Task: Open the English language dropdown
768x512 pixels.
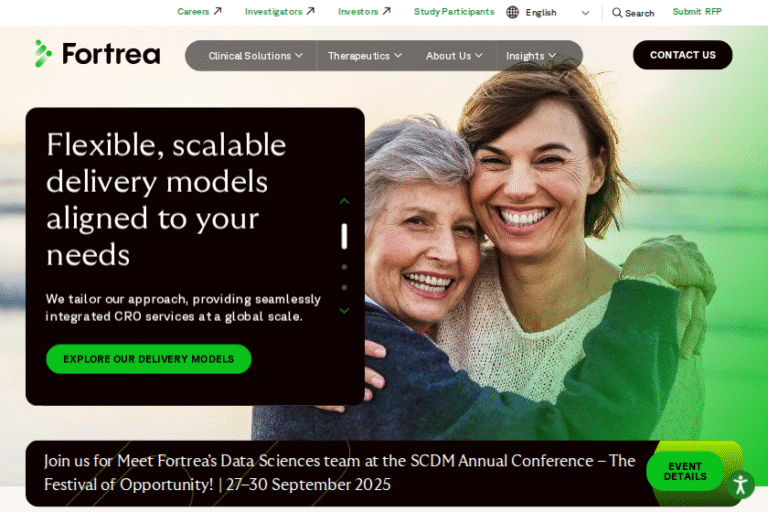Action: tap(556, 13)
